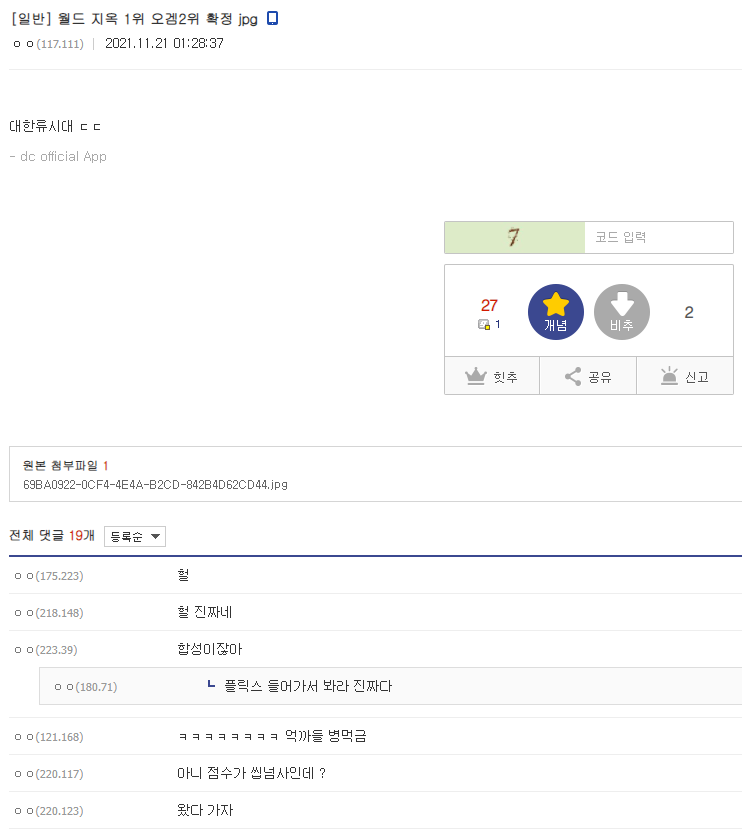Click the comment '왔다 가자'
This screenshot has width=742, height=835.
pos(205,810)
